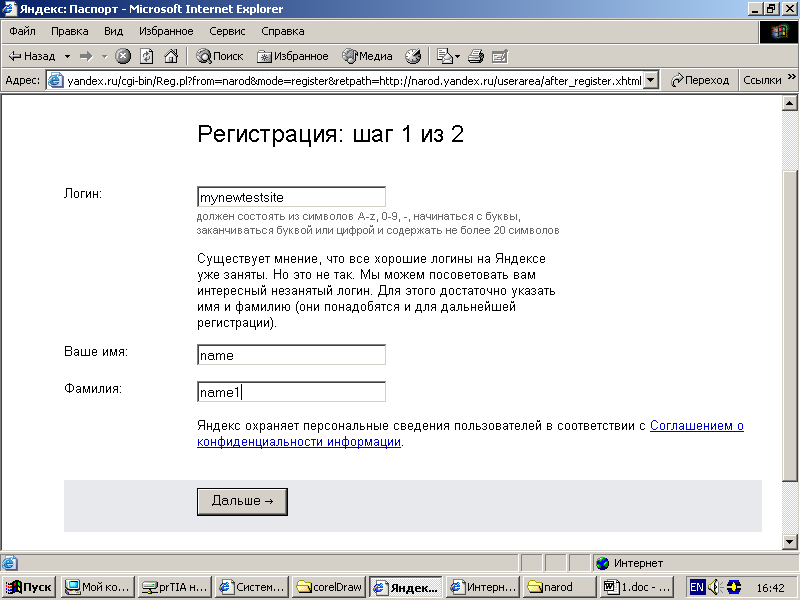Stop page loading with the Stop icon

tap(123, 56)
